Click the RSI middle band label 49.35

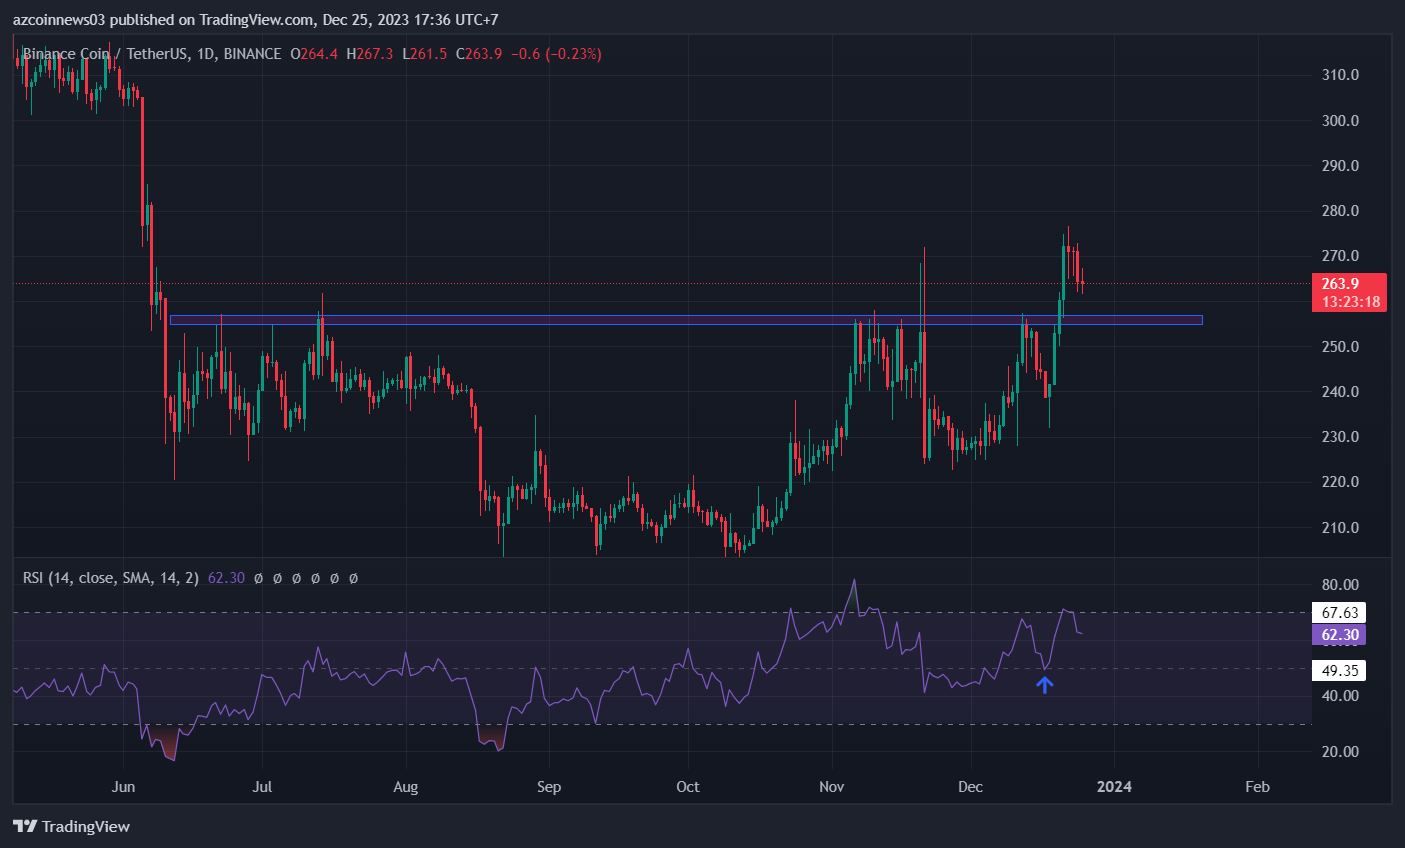tap(1339, 670)
